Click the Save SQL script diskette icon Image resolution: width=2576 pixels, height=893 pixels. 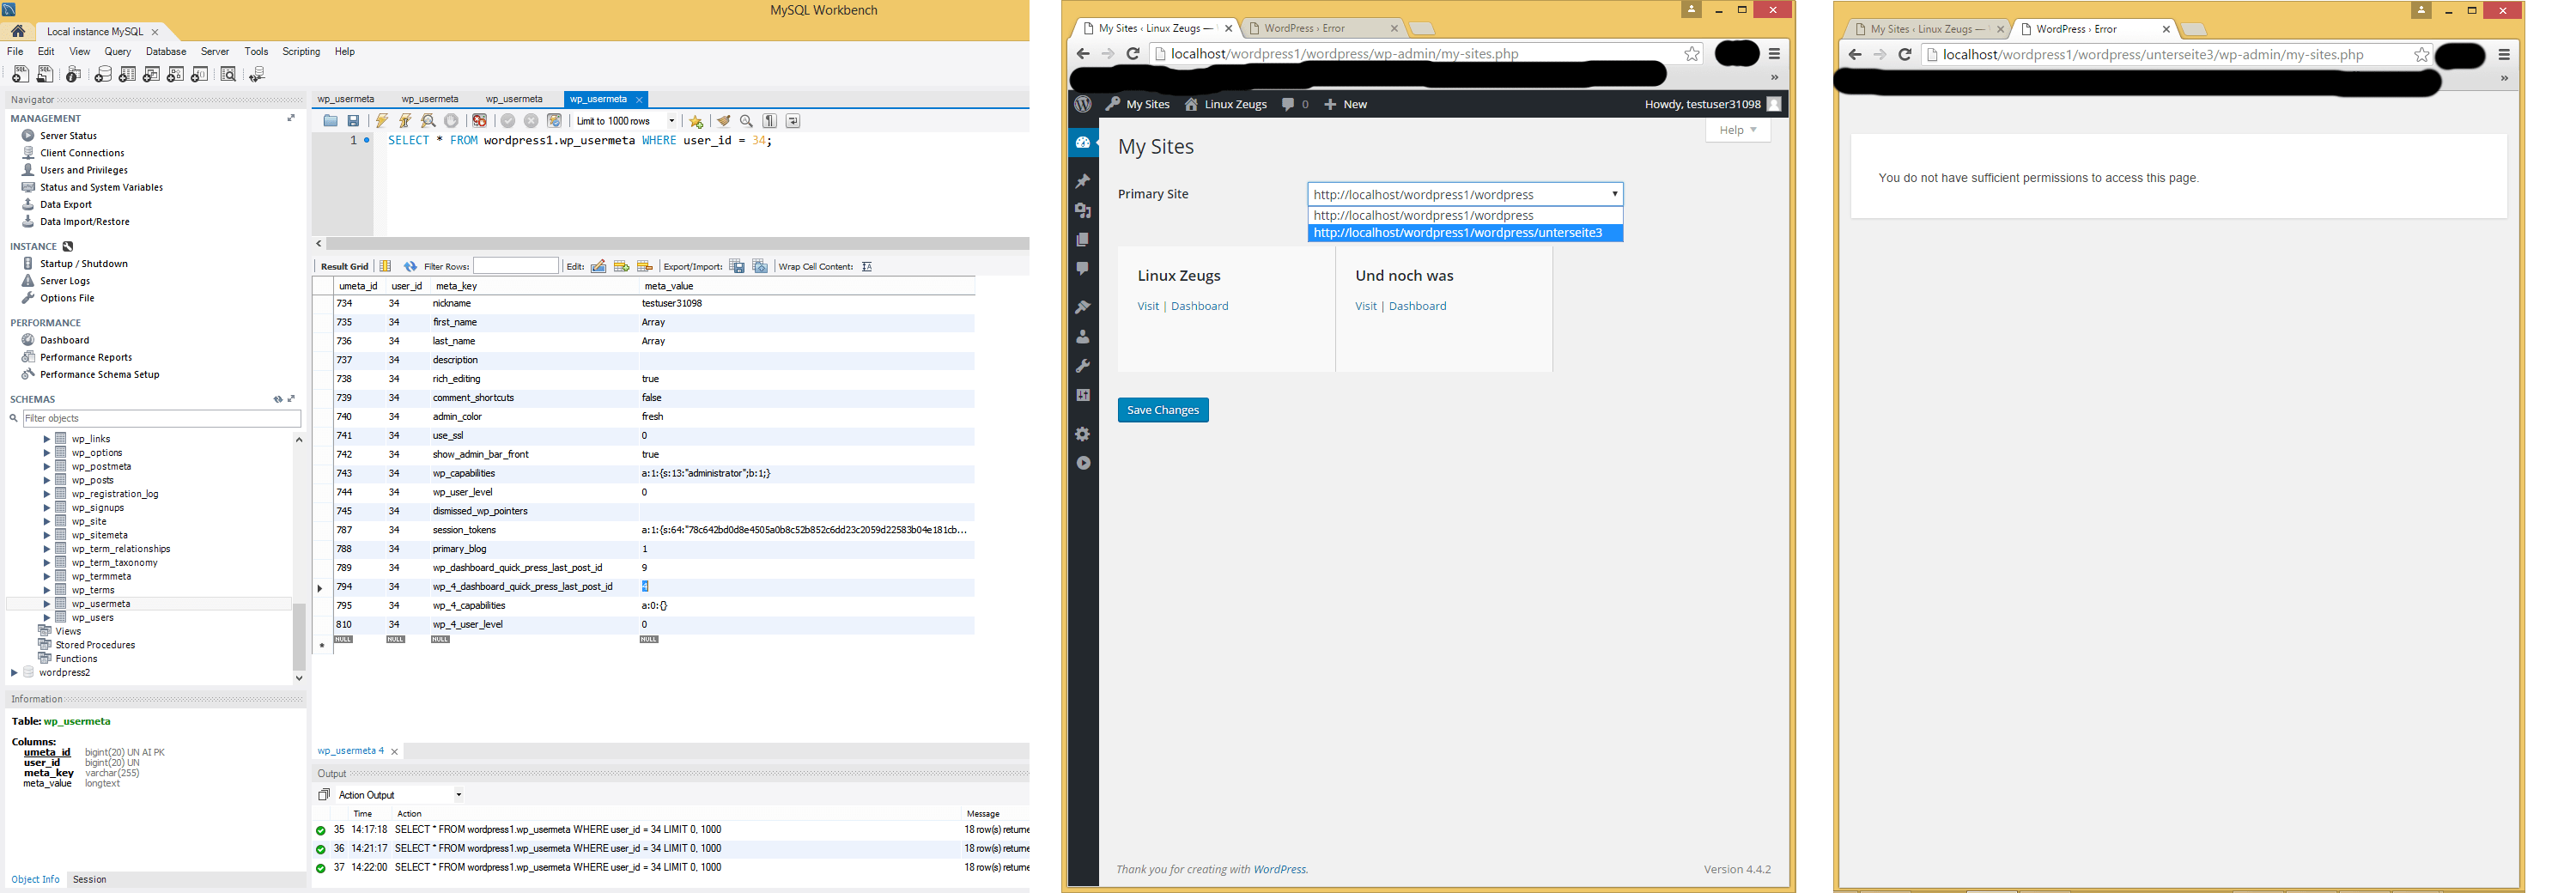tap(353, 120)
